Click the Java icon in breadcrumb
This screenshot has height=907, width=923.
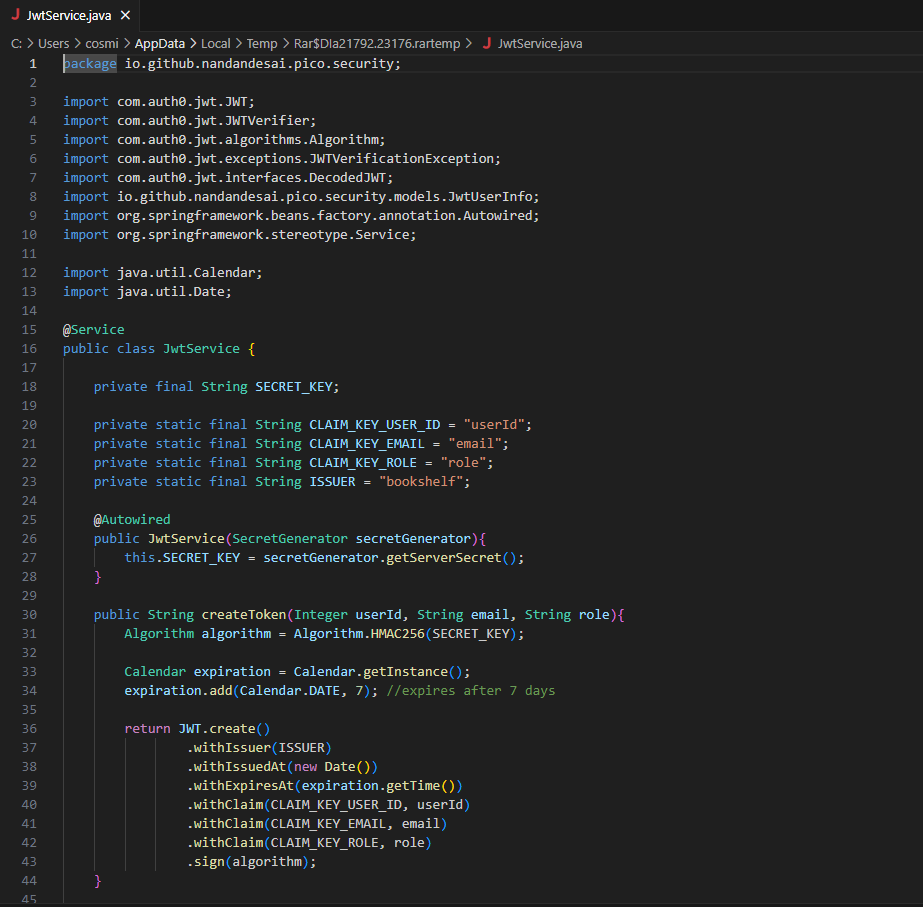point(487,43)
